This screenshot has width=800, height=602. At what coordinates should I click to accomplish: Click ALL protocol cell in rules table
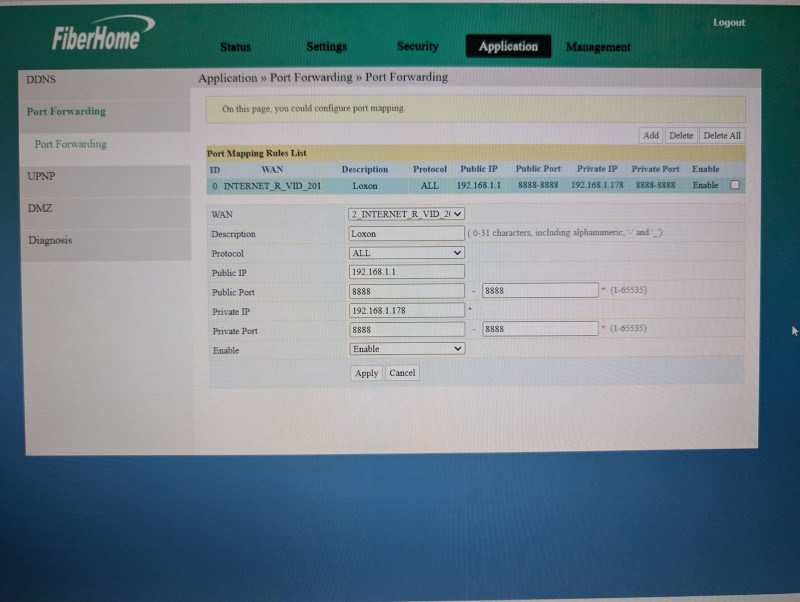point(430,186)
